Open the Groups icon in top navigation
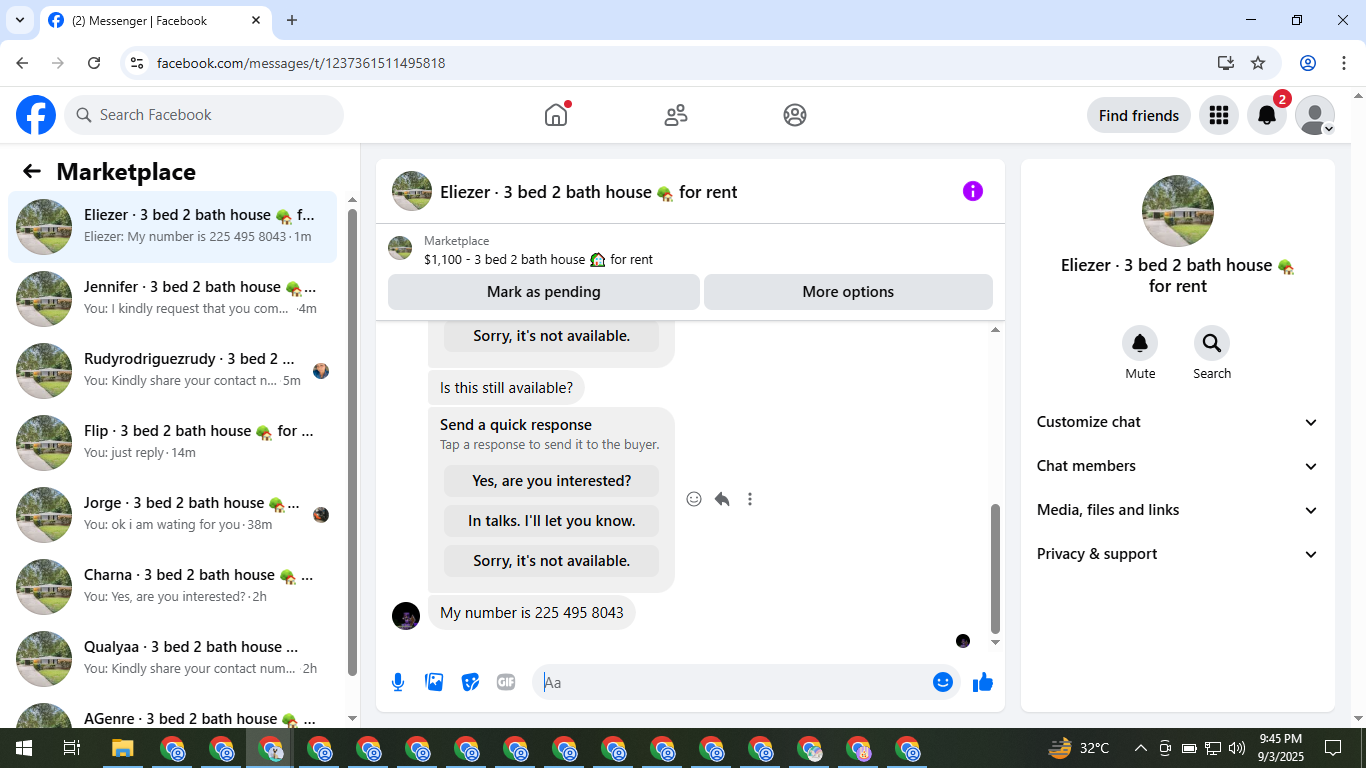1366x768 pixels. click(795, 115)
